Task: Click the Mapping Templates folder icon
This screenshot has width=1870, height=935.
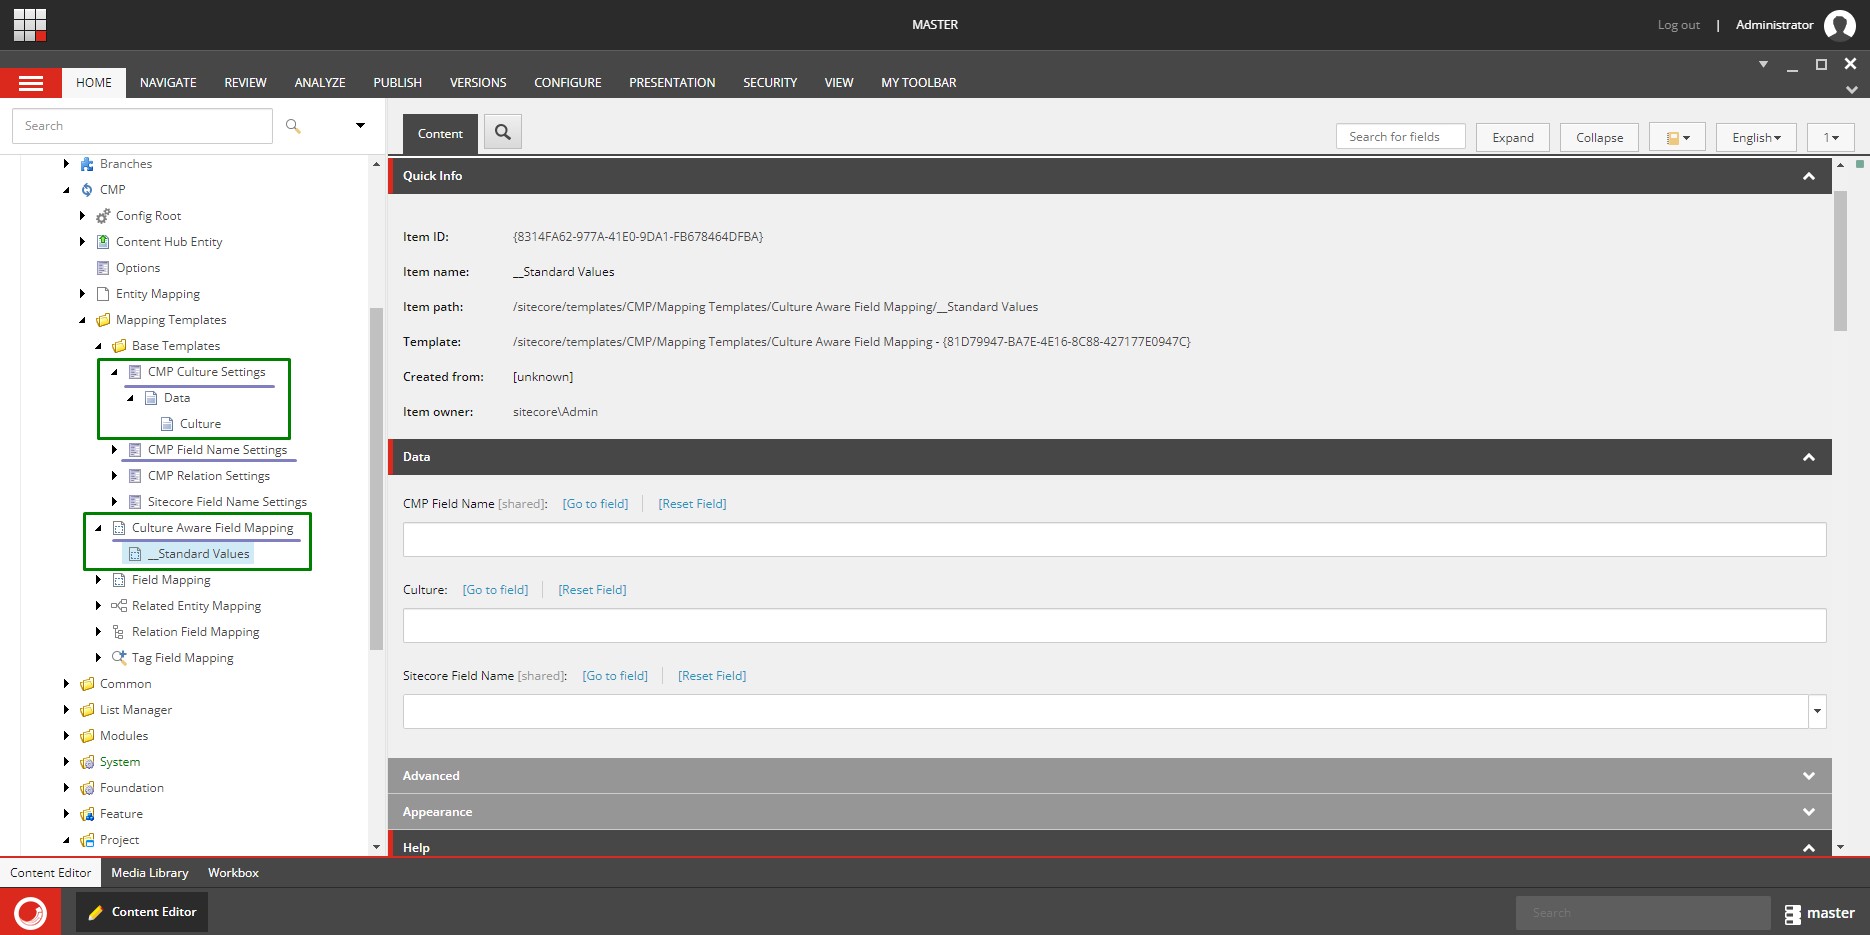Action: point(103,320)
